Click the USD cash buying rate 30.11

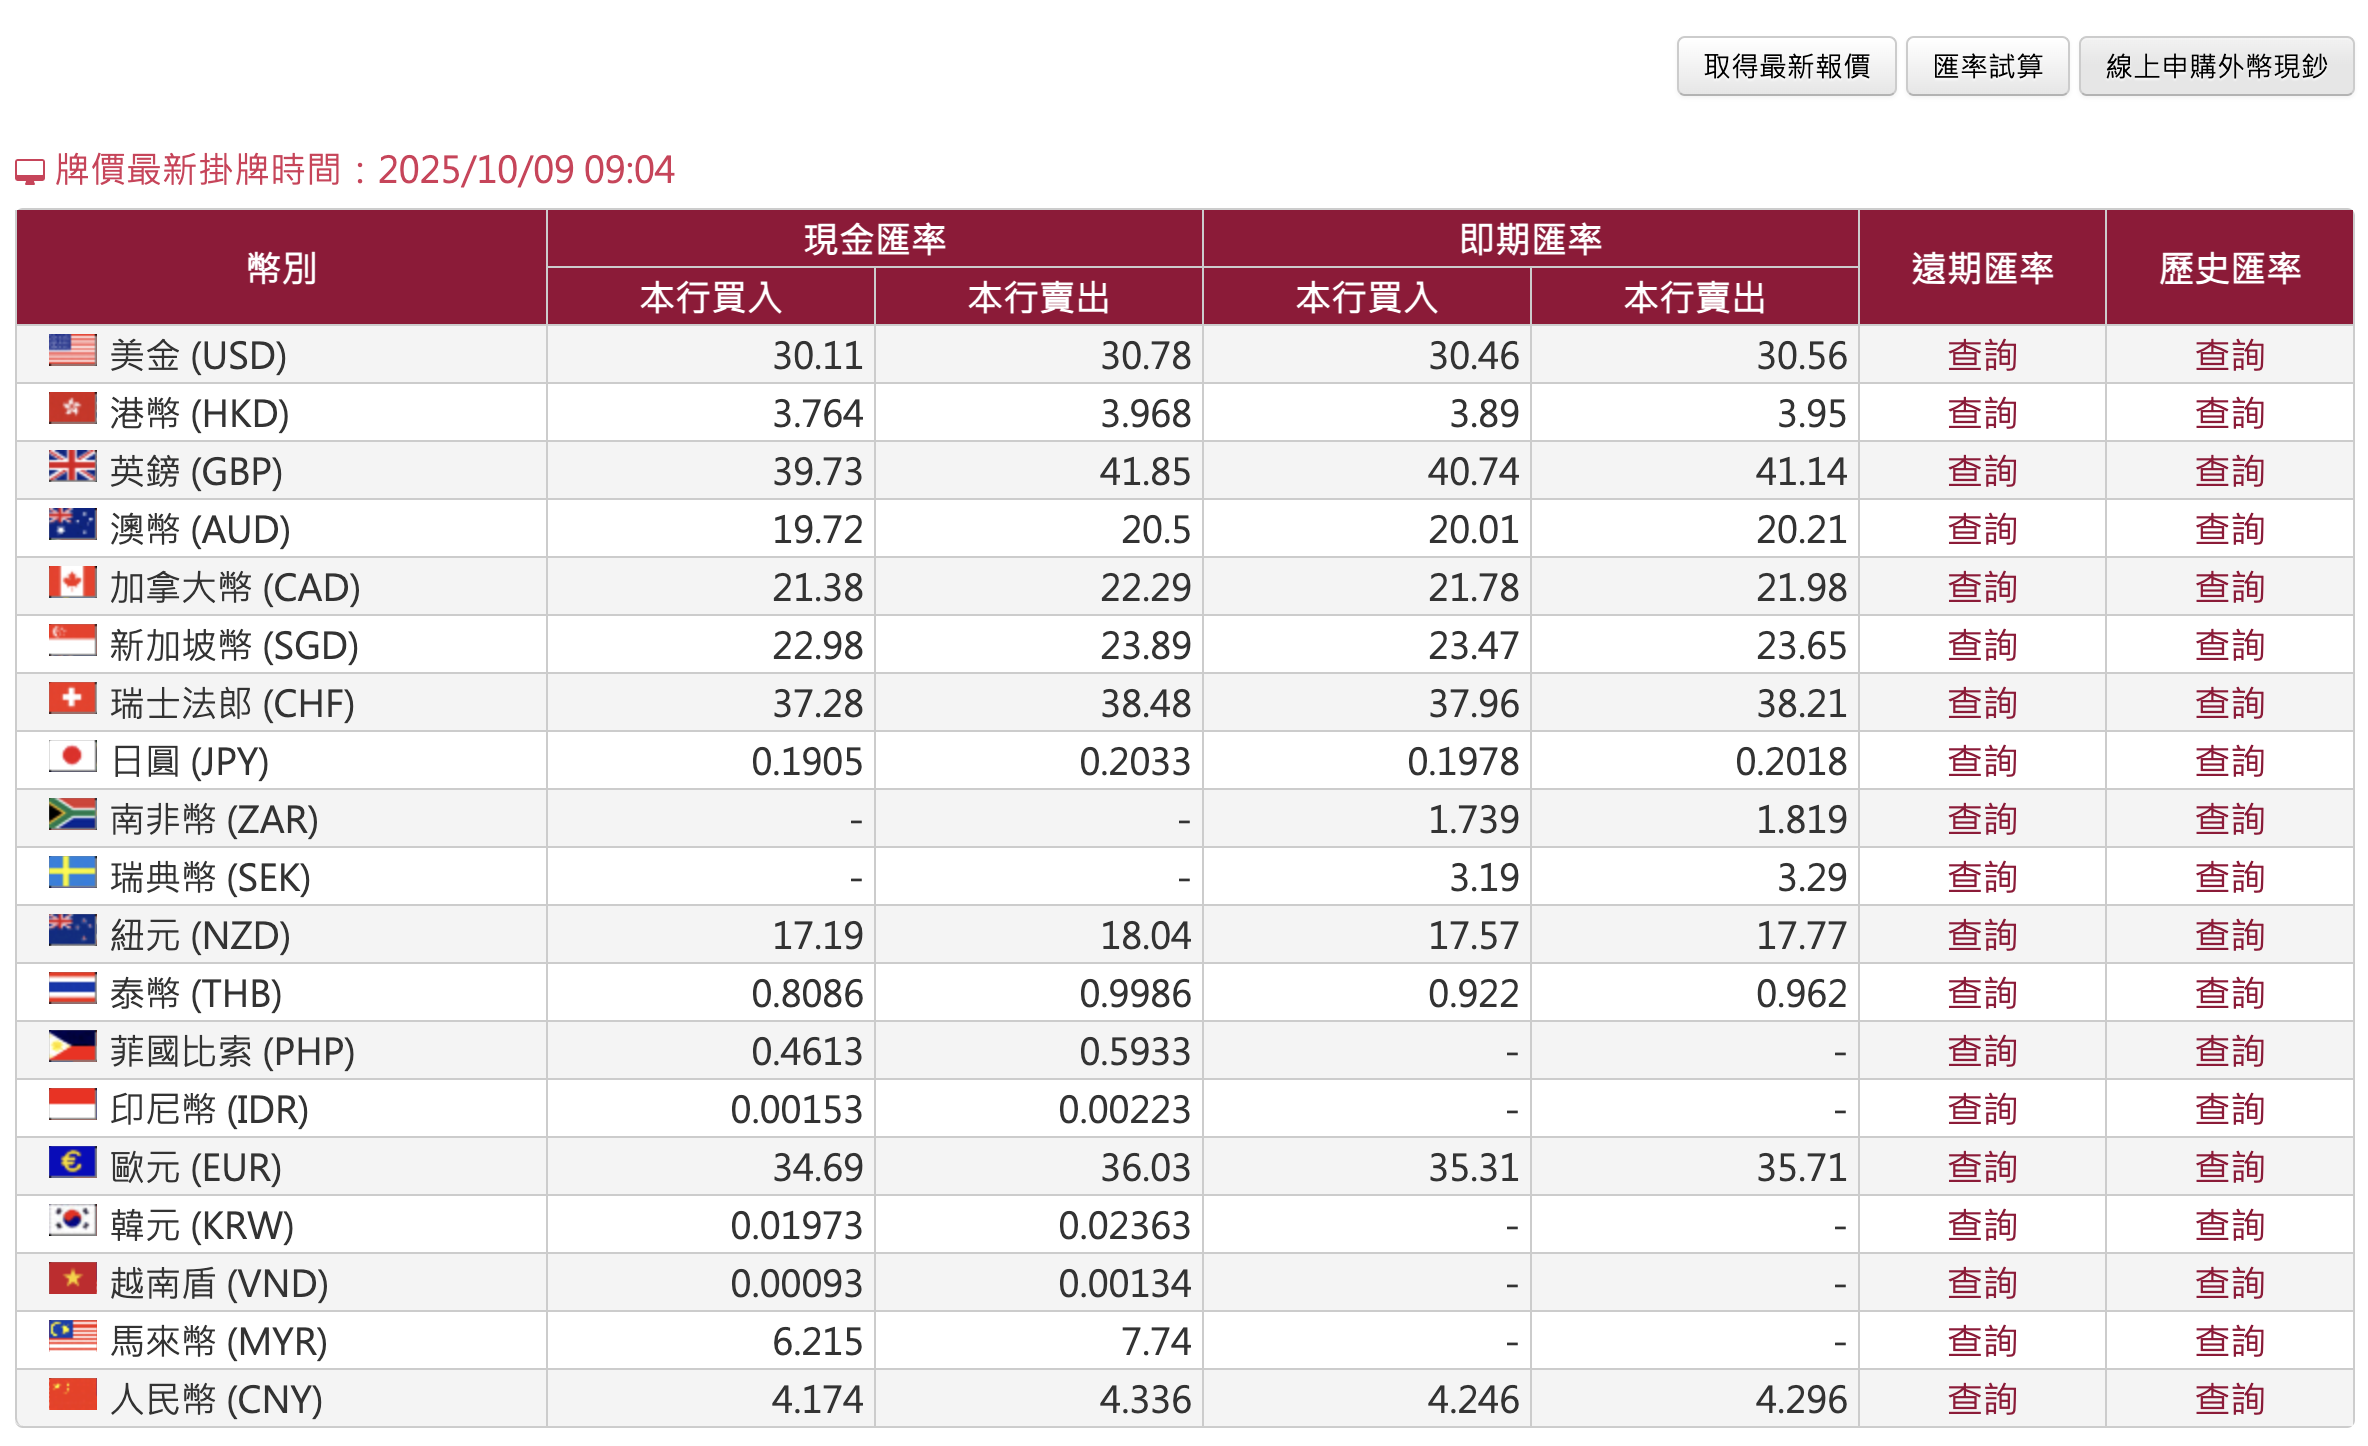pos(816,356)
